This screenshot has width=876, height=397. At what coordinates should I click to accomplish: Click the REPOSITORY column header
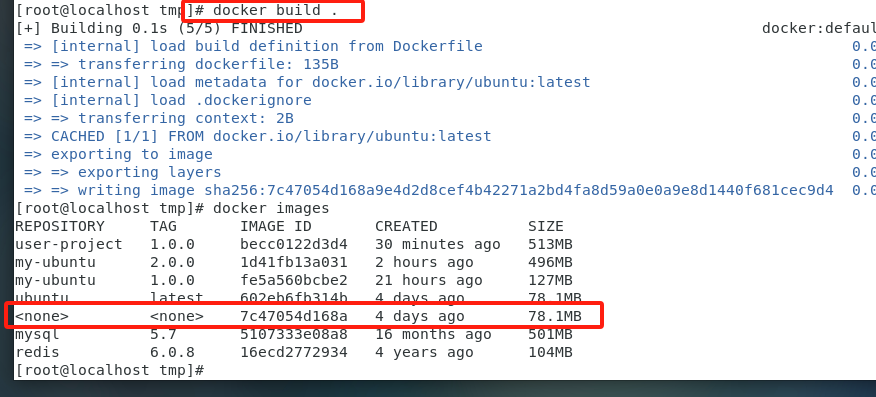(x=60, y=226)
